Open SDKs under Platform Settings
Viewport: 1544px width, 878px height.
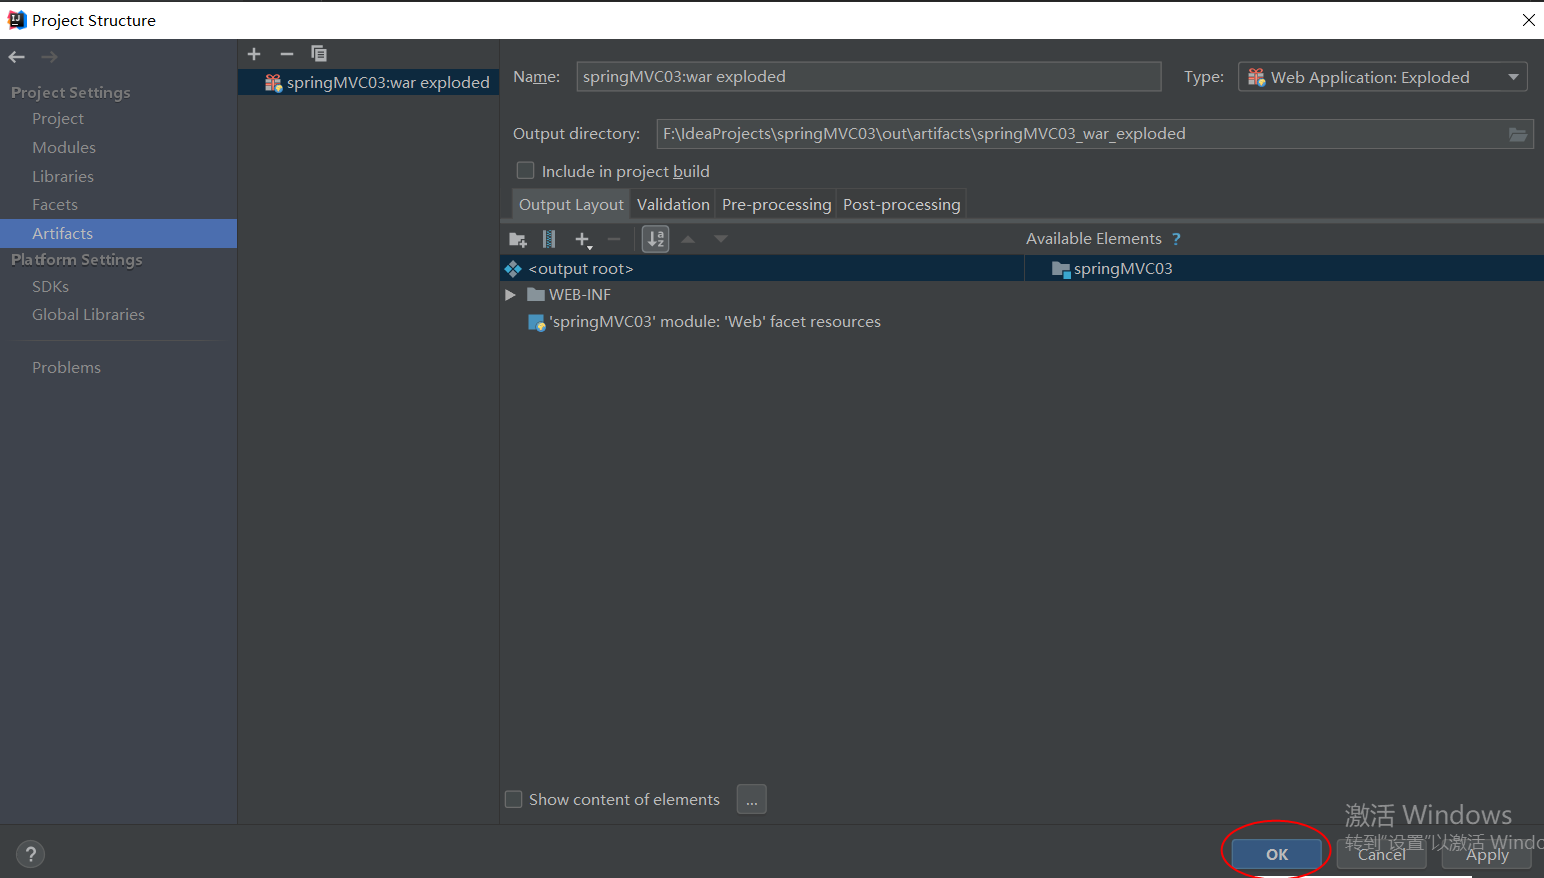point(50,287)
